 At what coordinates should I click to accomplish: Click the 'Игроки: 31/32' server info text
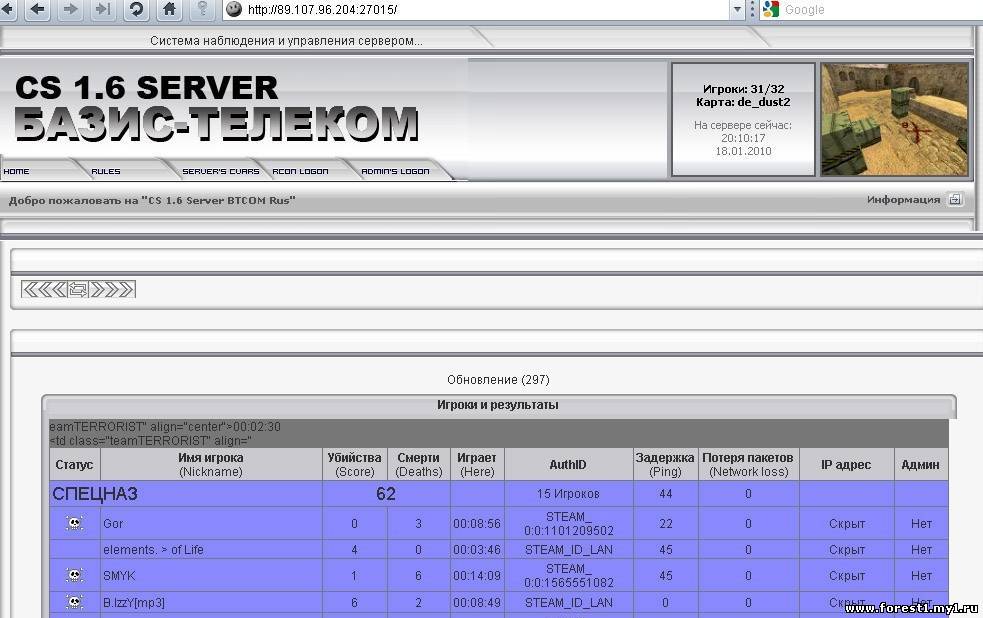[744, 89]
